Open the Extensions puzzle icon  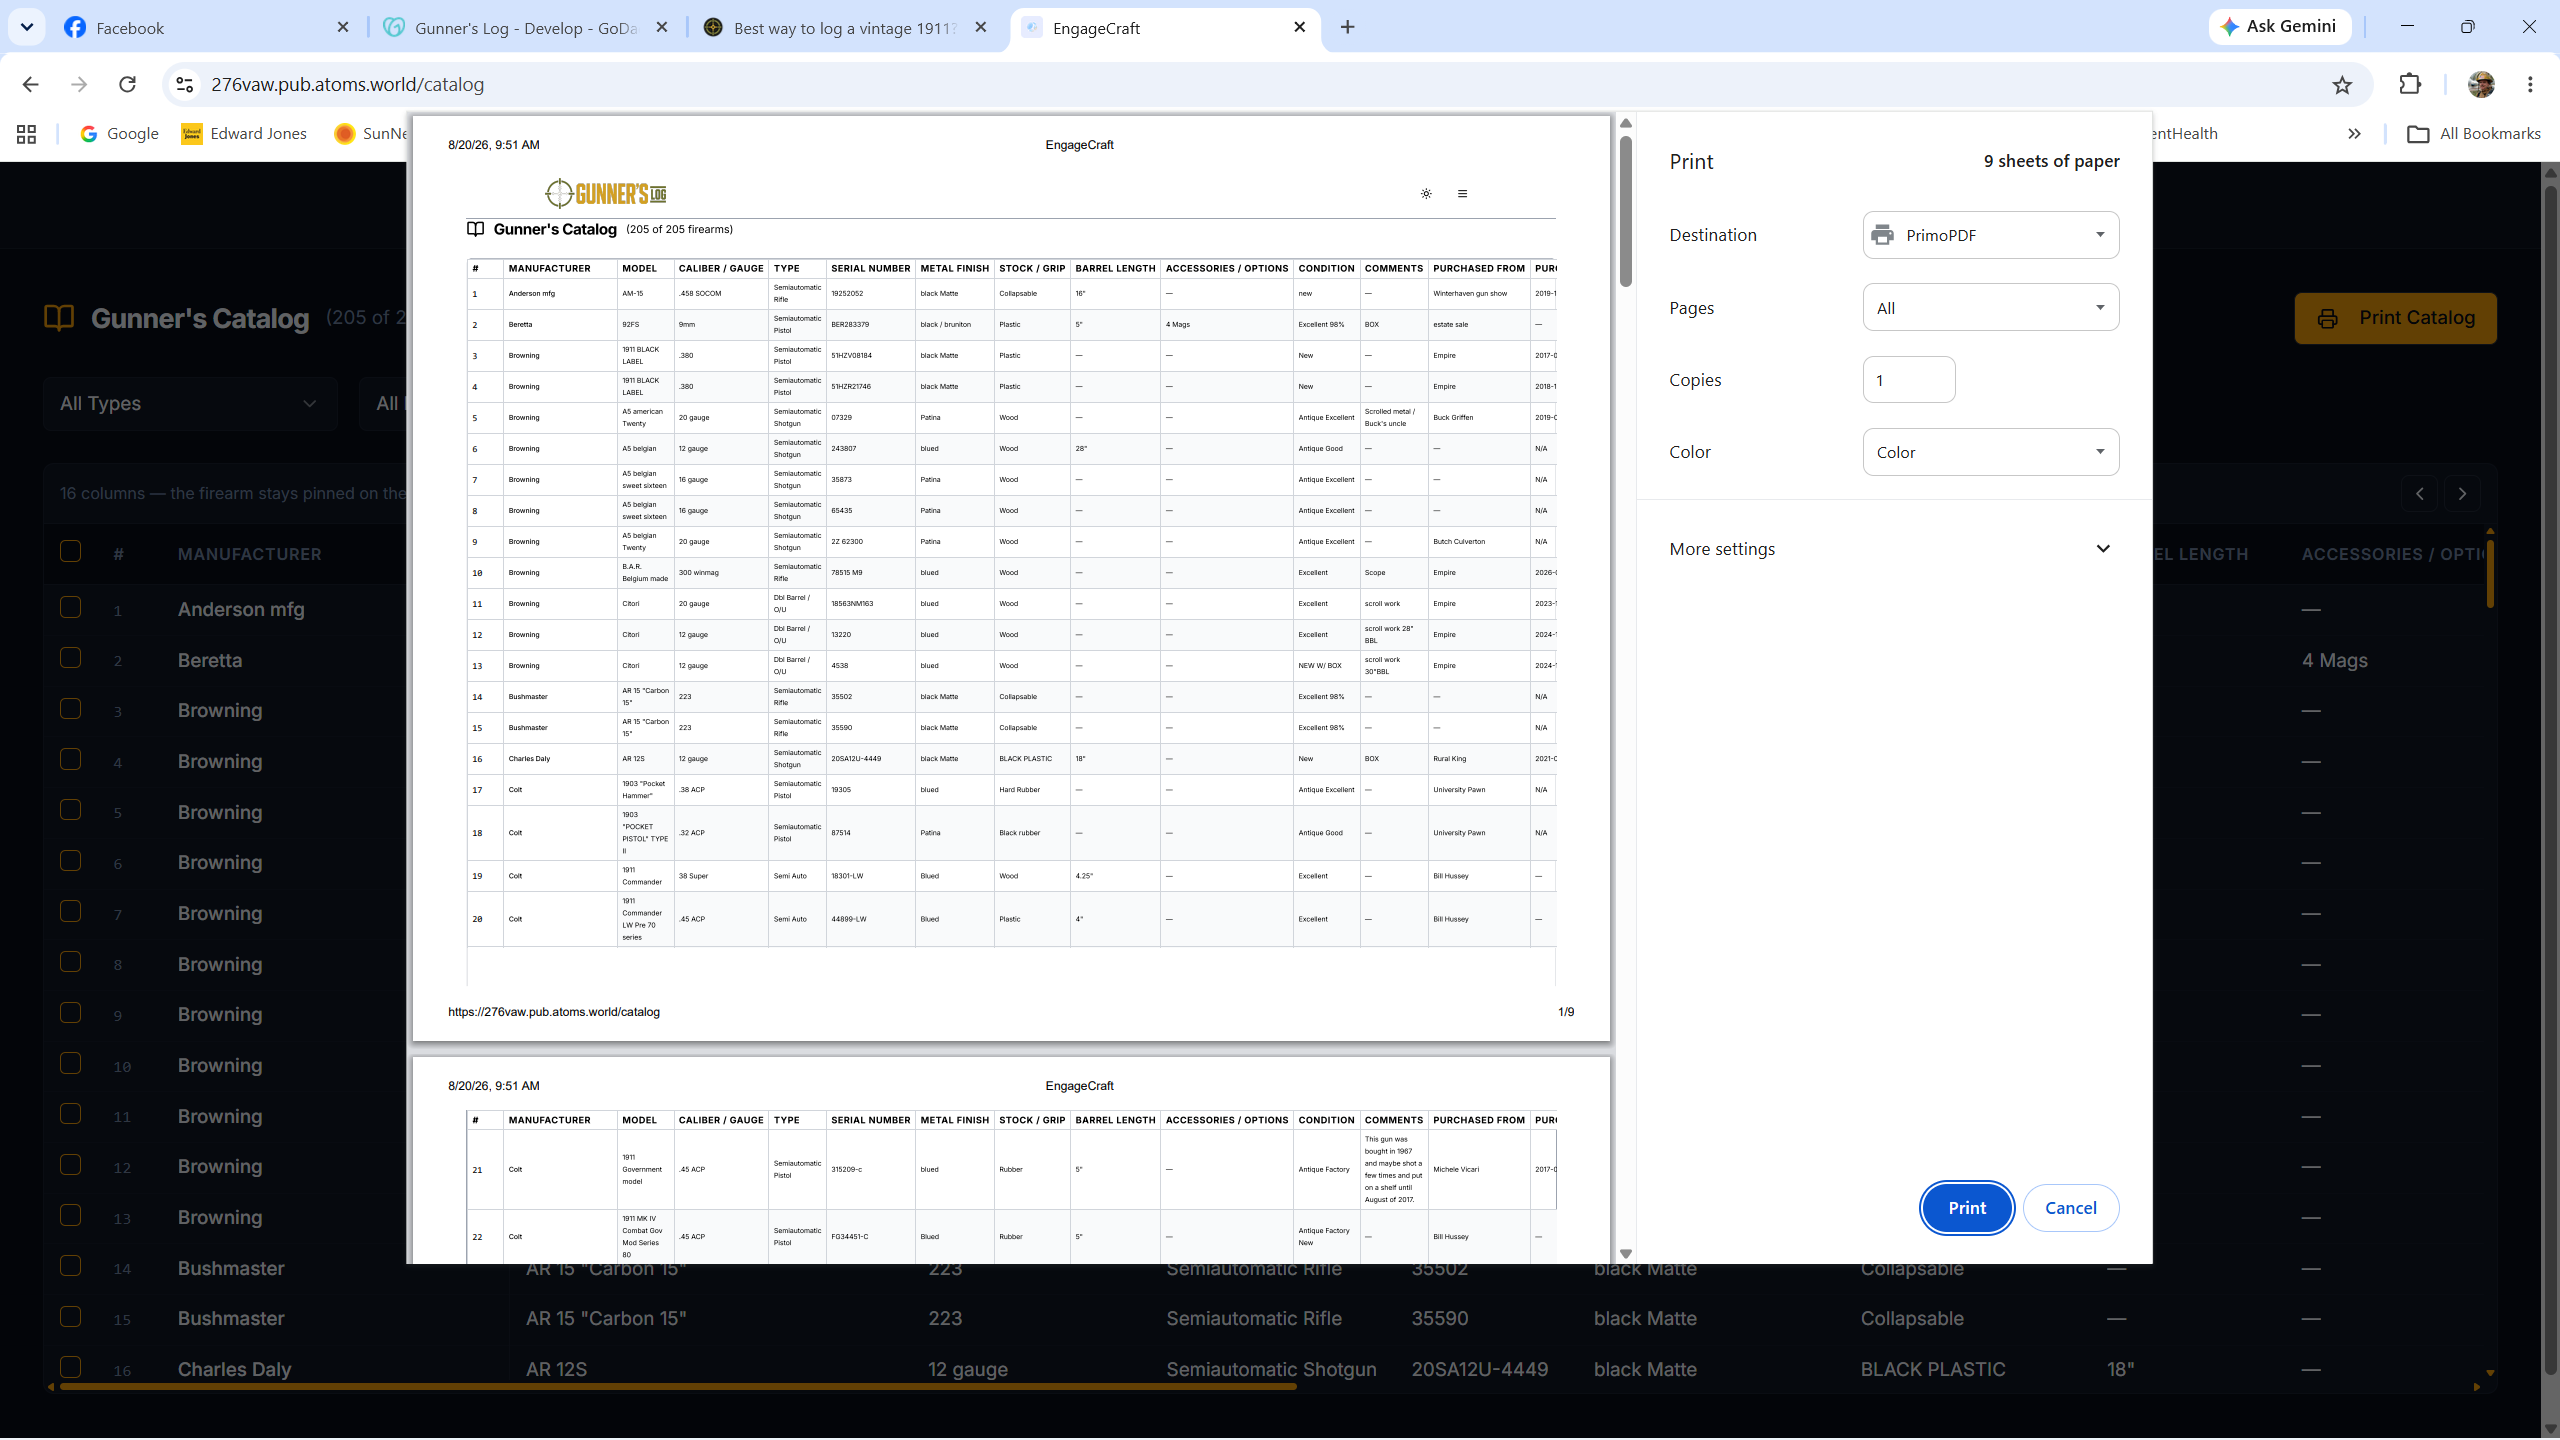click(x=2410, y=84)
